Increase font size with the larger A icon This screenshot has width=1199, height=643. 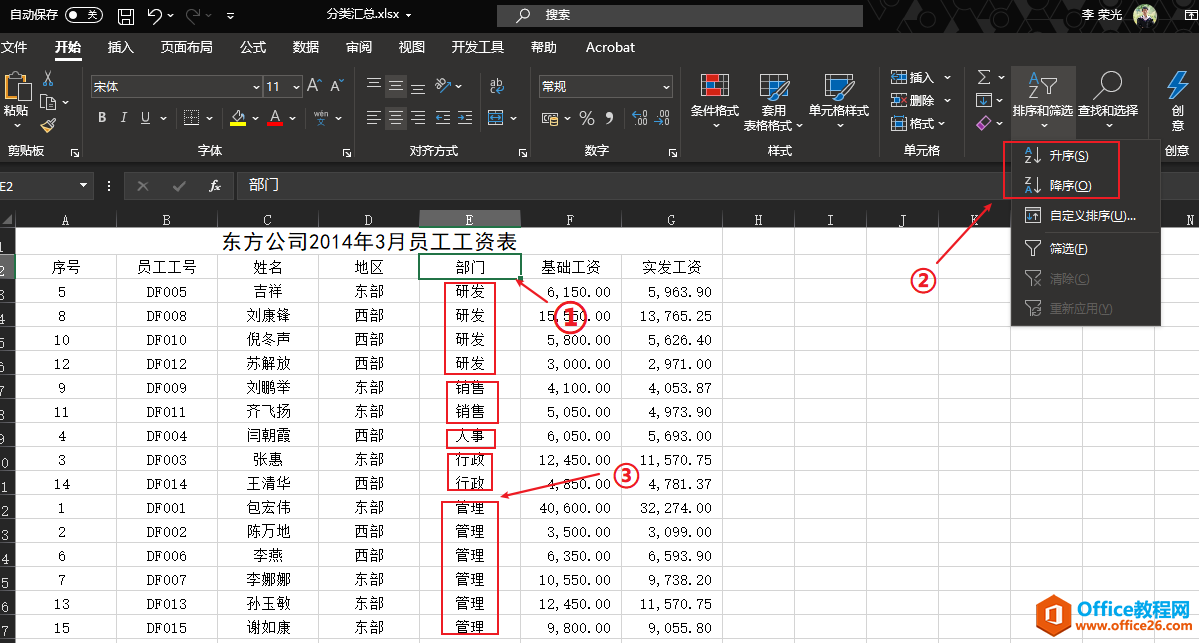coord(314,86)
